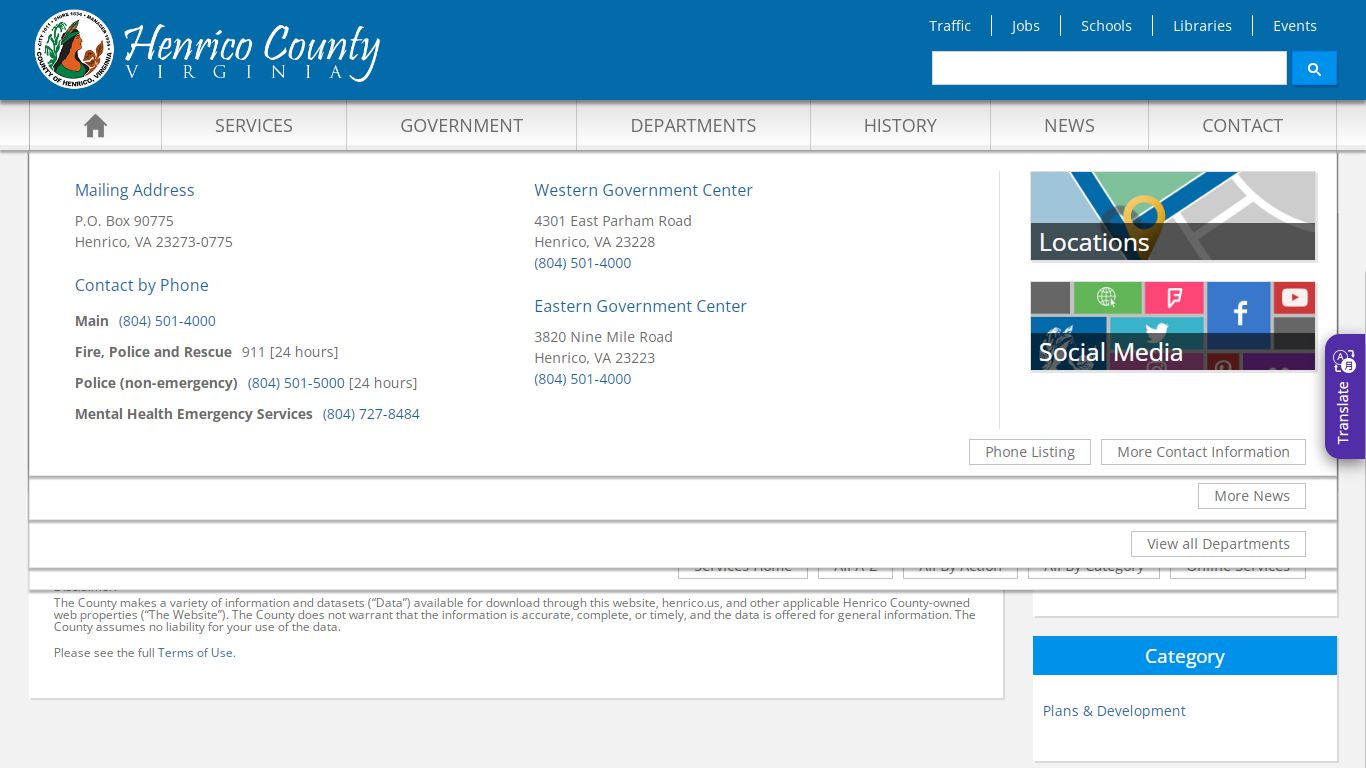Open Eastern Government Center heading link
Viewport: 1366px width, 768px height.
640,306
